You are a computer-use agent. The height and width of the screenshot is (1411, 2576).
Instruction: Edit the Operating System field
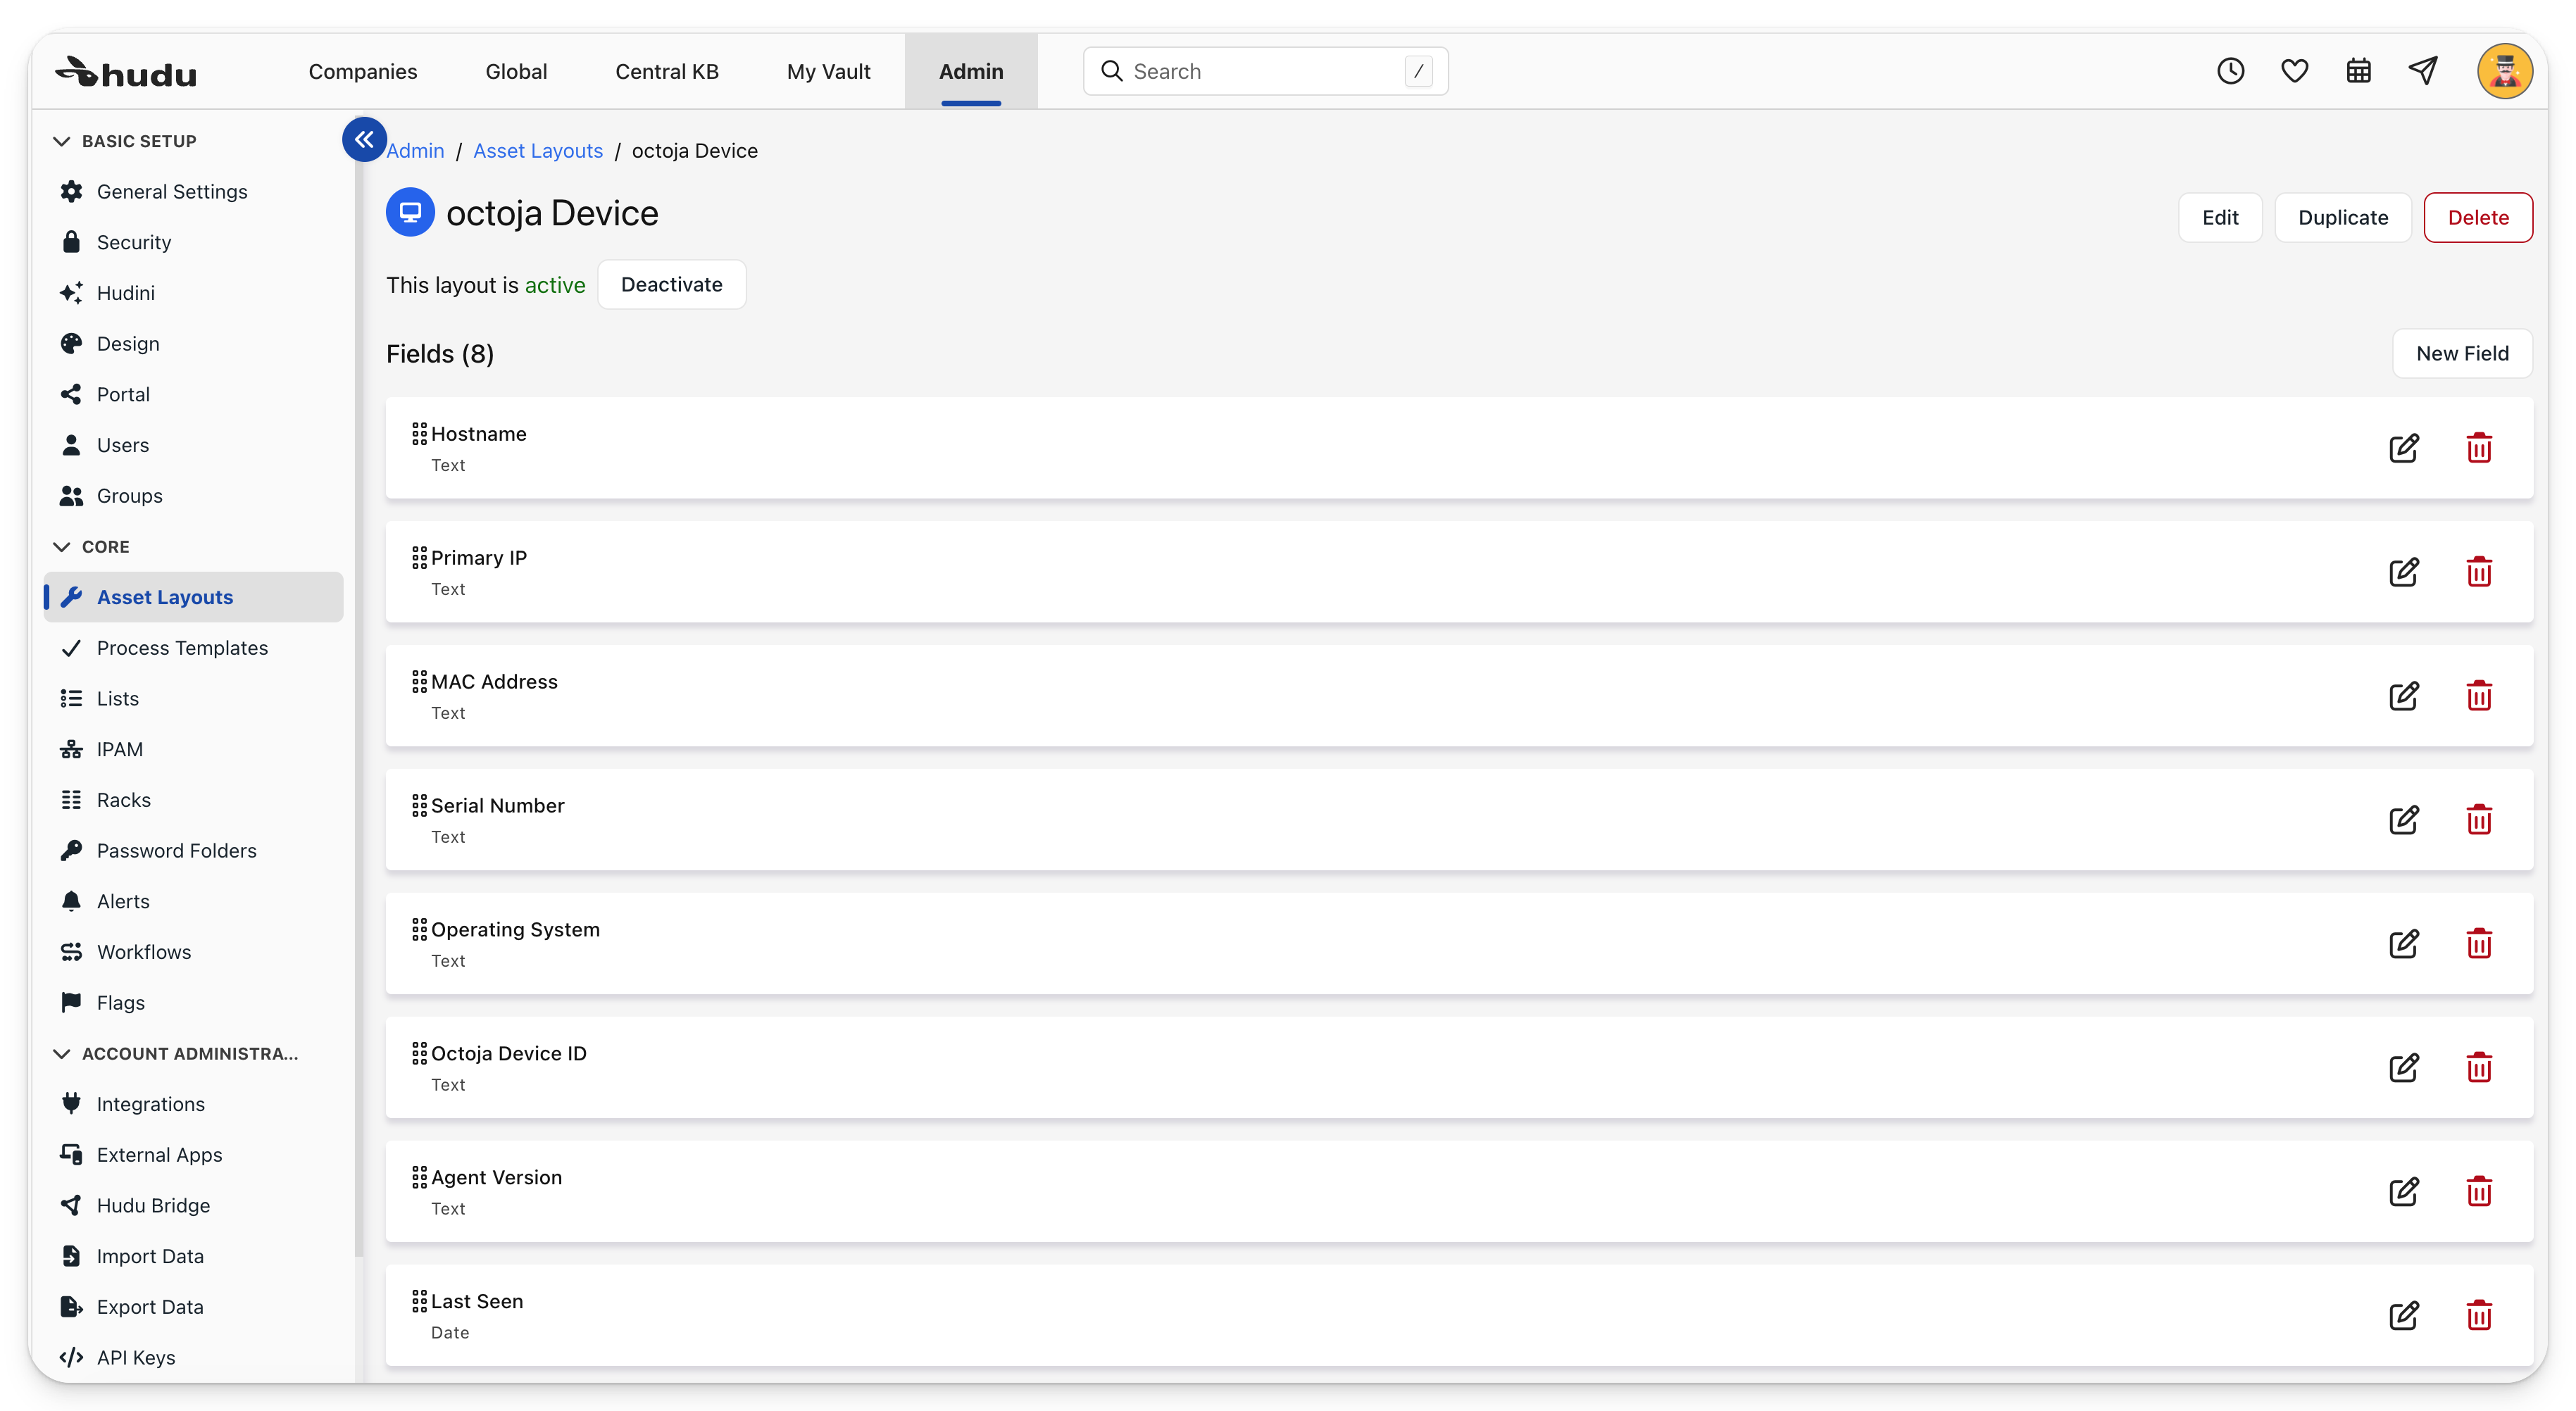click(2403, 944)
